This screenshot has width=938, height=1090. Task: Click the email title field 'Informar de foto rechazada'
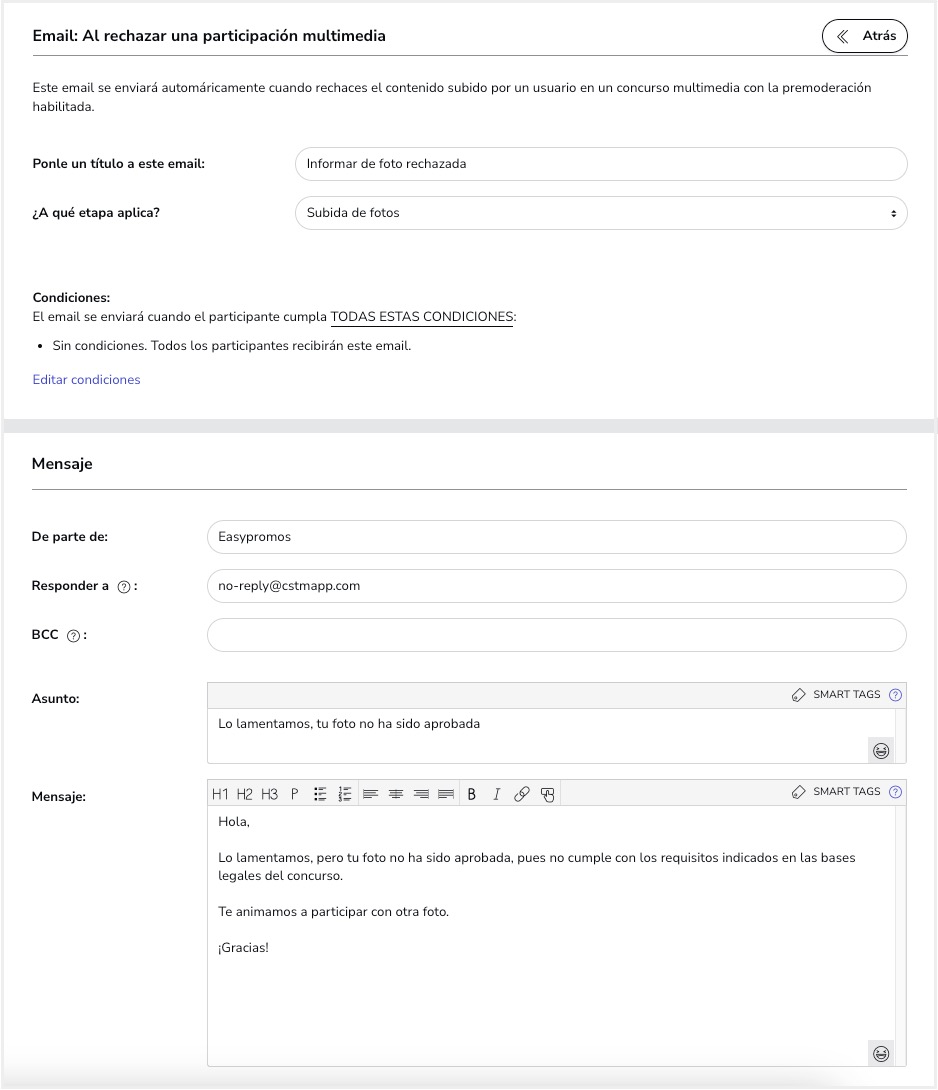pyautogui.click(x=601, y=164)
